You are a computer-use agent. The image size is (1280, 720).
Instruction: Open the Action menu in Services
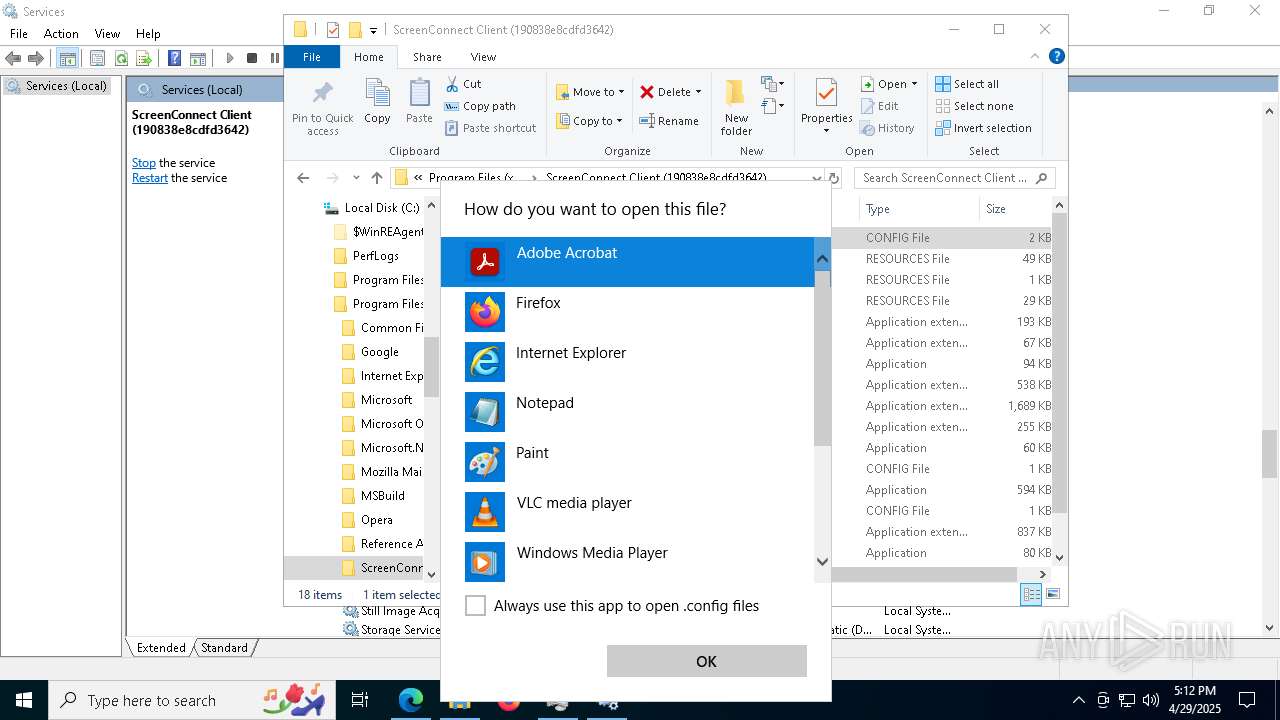click(61, 33)
